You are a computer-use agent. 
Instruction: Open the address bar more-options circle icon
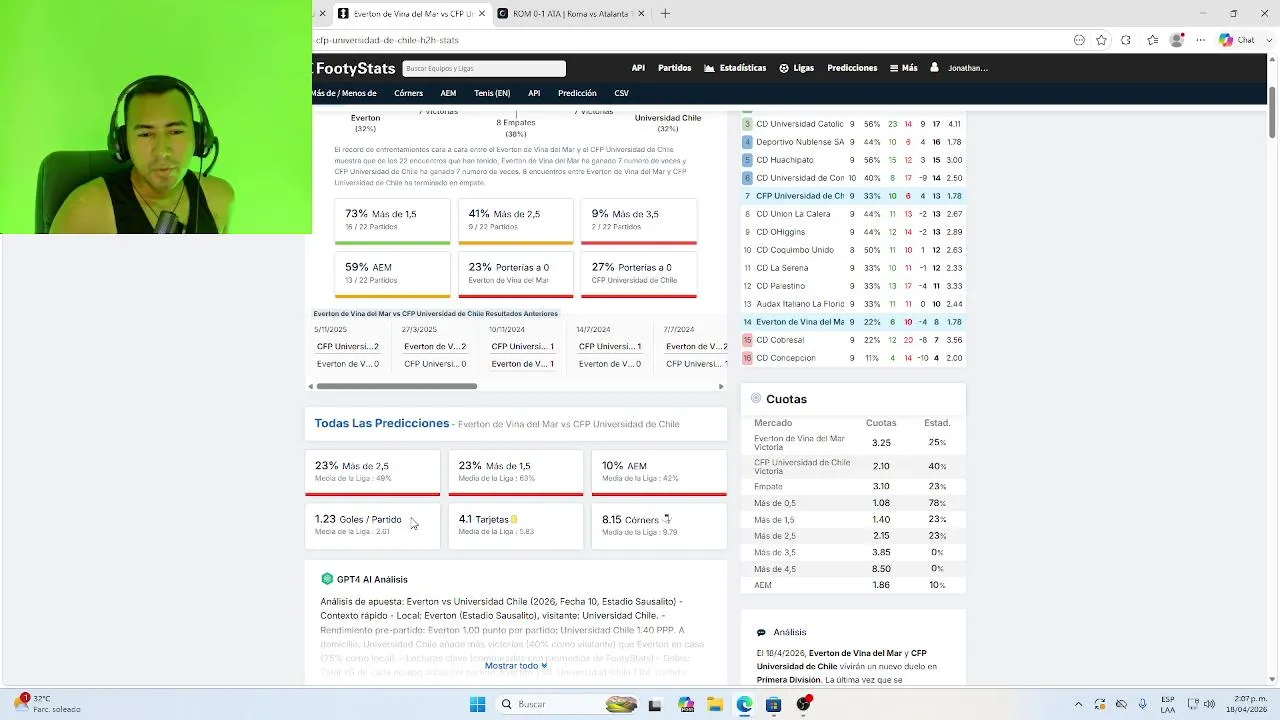[1079, 40]
